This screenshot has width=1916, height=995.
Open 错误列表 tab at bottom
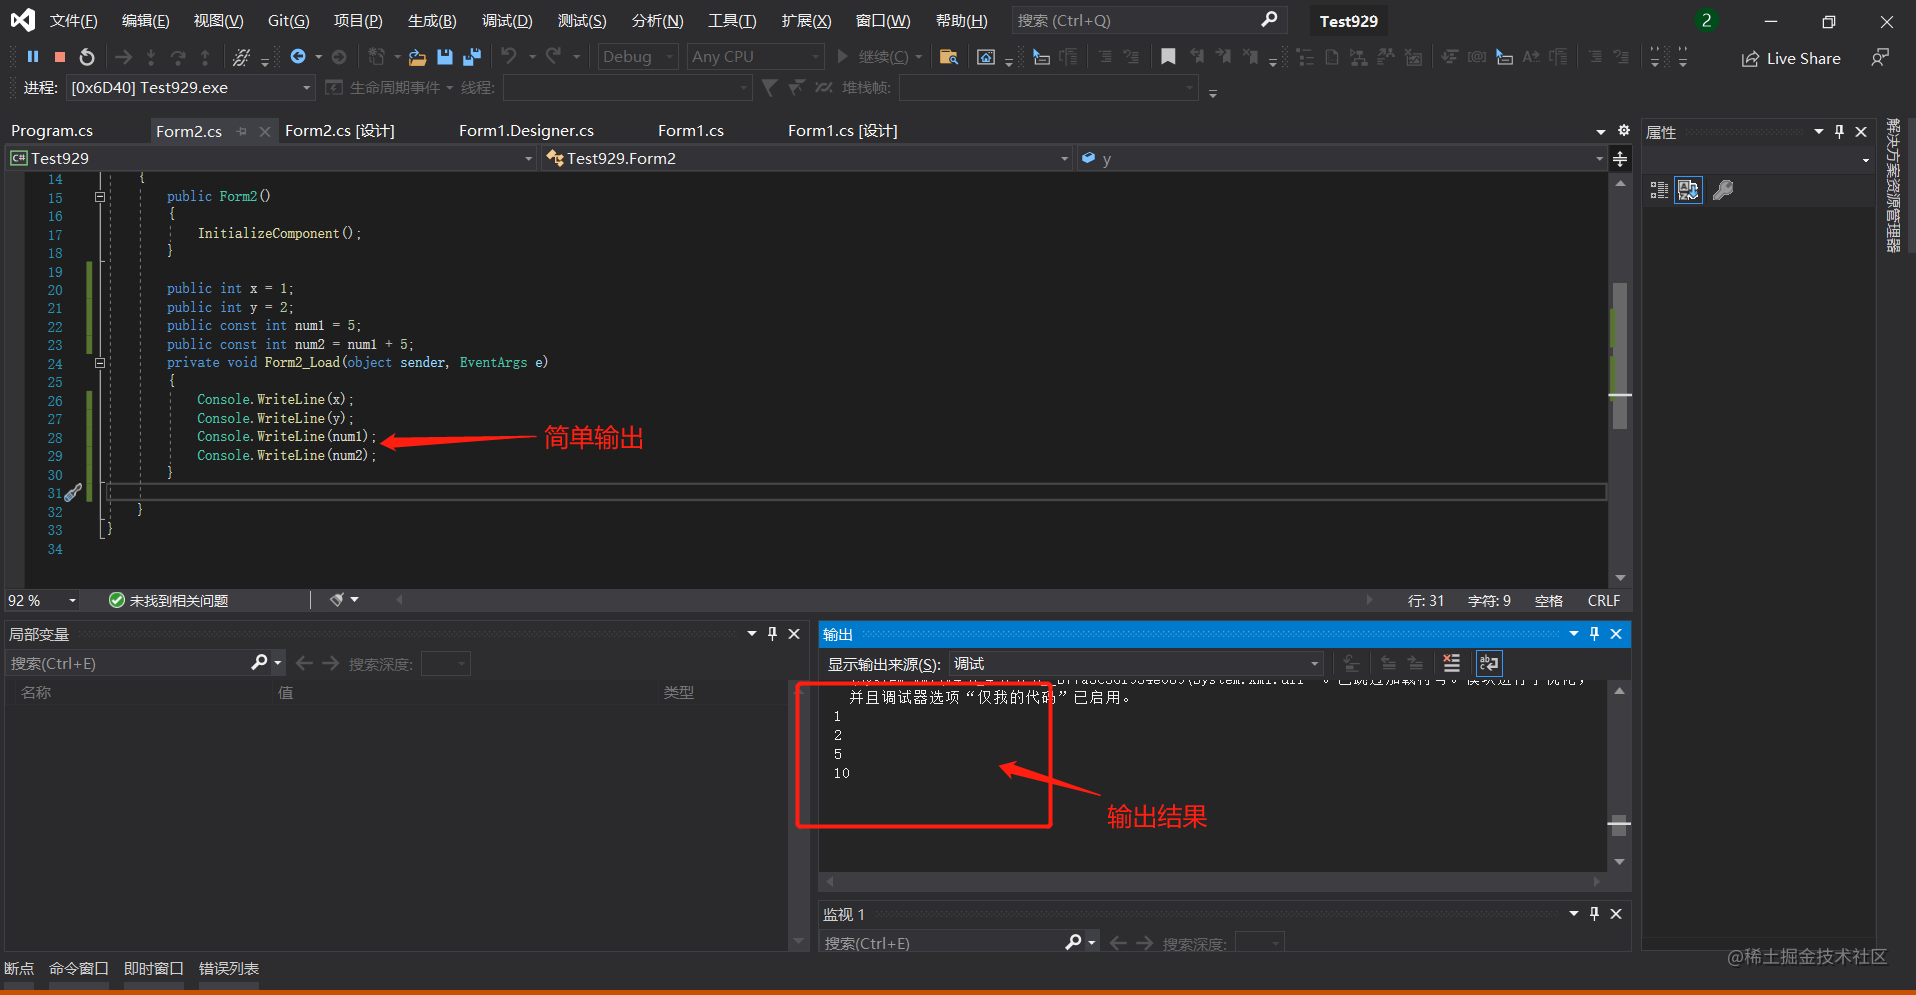click(x=229, y=968)
